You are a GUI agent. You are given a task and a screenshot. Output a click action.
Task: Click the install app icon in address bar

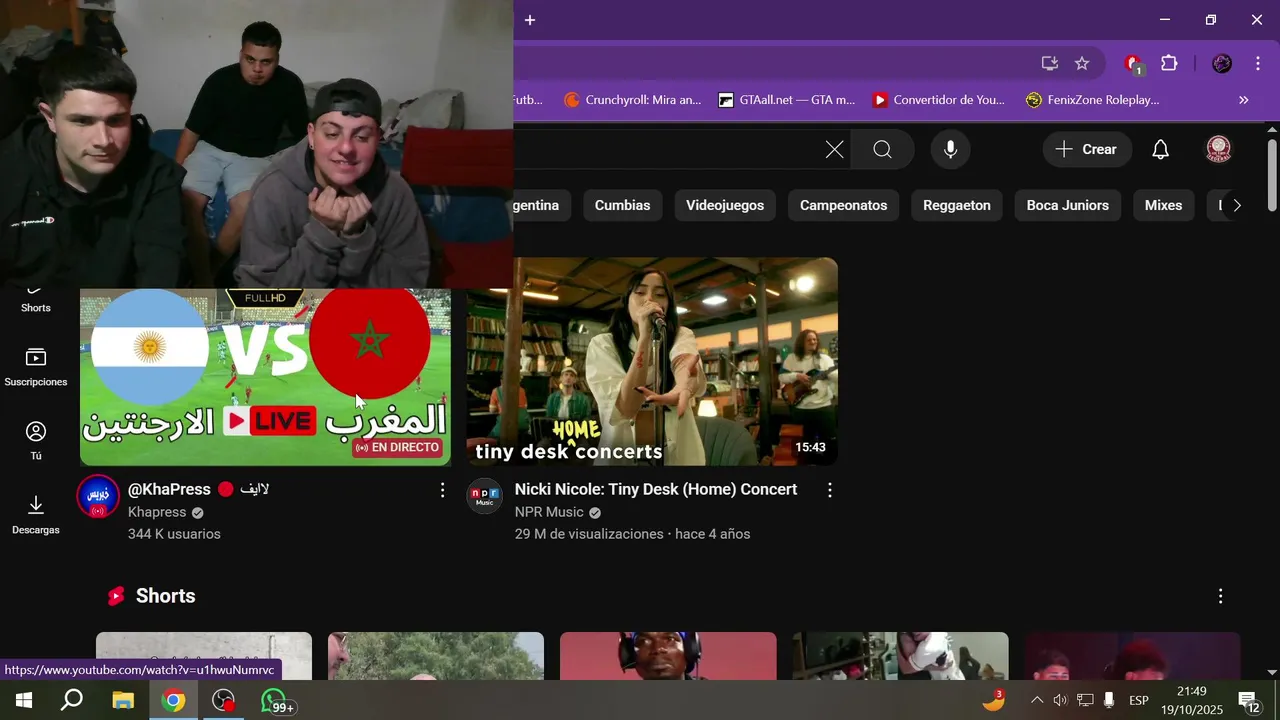pyautogui.click(x=1049, y=63)
